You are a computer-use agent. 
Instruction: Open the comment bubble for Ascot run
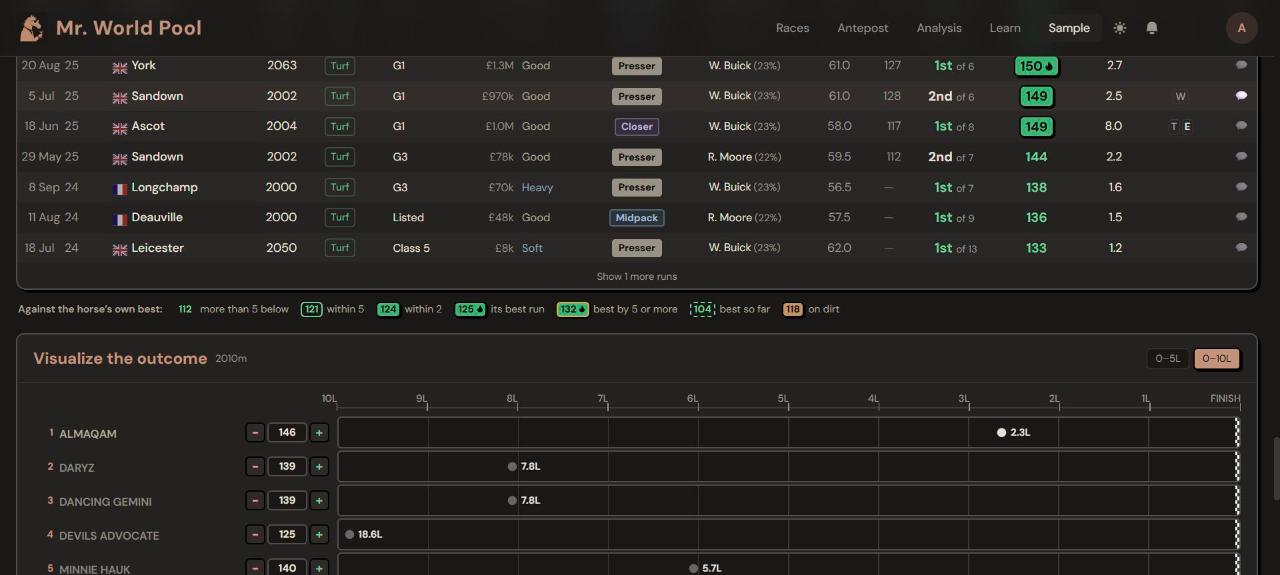[1241, 126]
